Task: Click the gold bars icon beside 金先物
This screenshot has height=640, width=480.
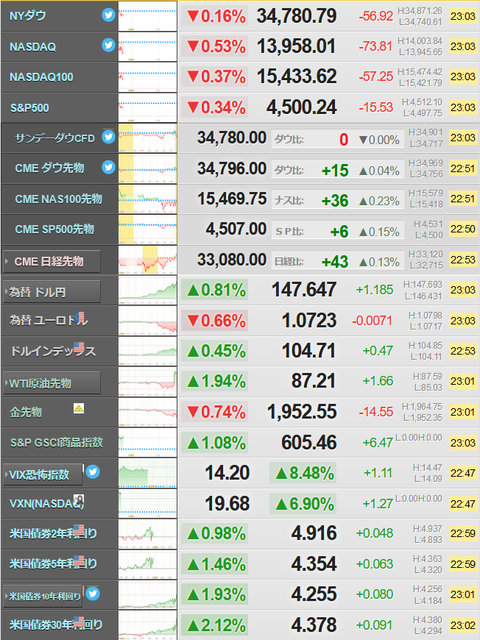Action: [x=79, y=408]
